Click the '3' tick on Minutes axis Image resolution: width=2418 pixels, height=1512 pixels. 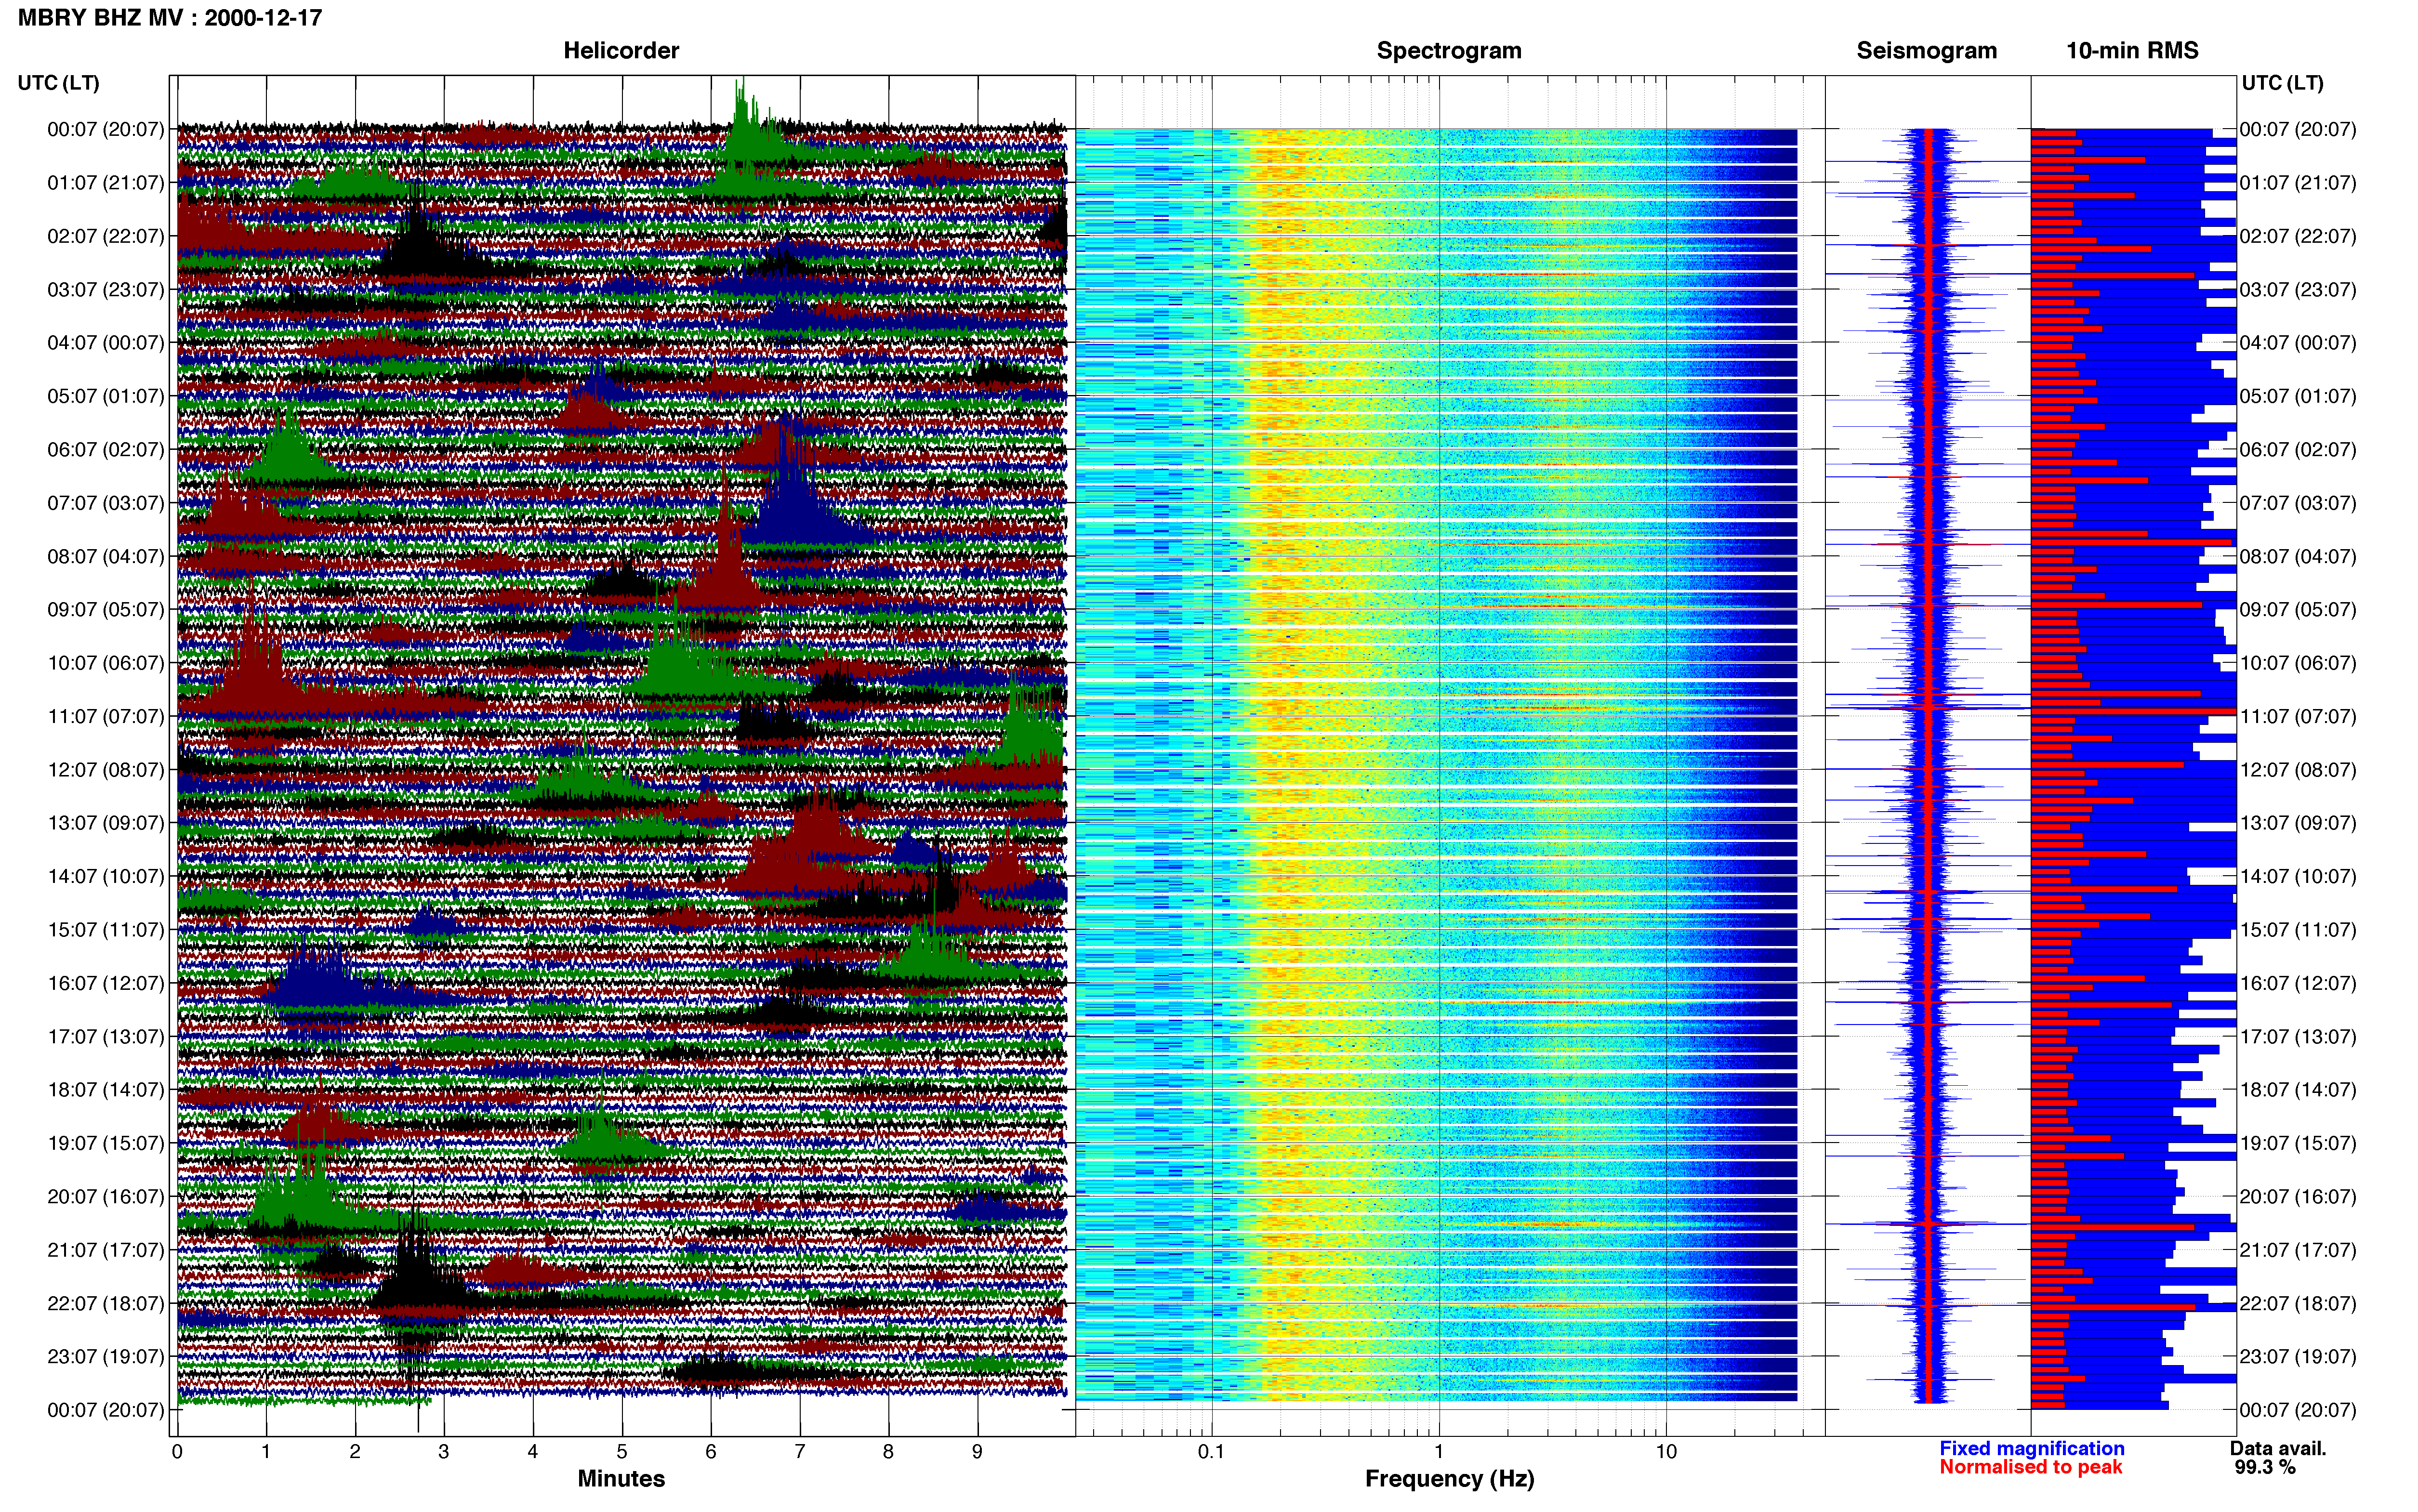coord(444,1452)
